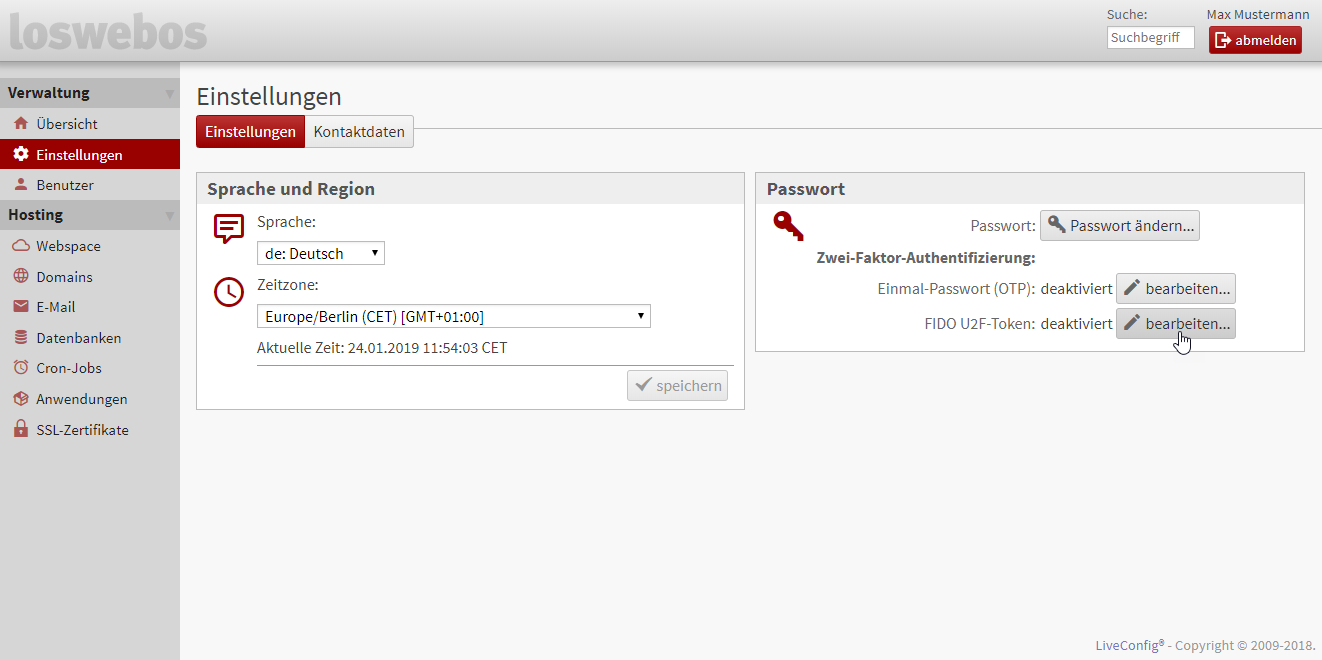Viewport: 1322px width, 660px height.
Task: Open the Zeitzone timezone dropdown
Action: click(453, 317)
